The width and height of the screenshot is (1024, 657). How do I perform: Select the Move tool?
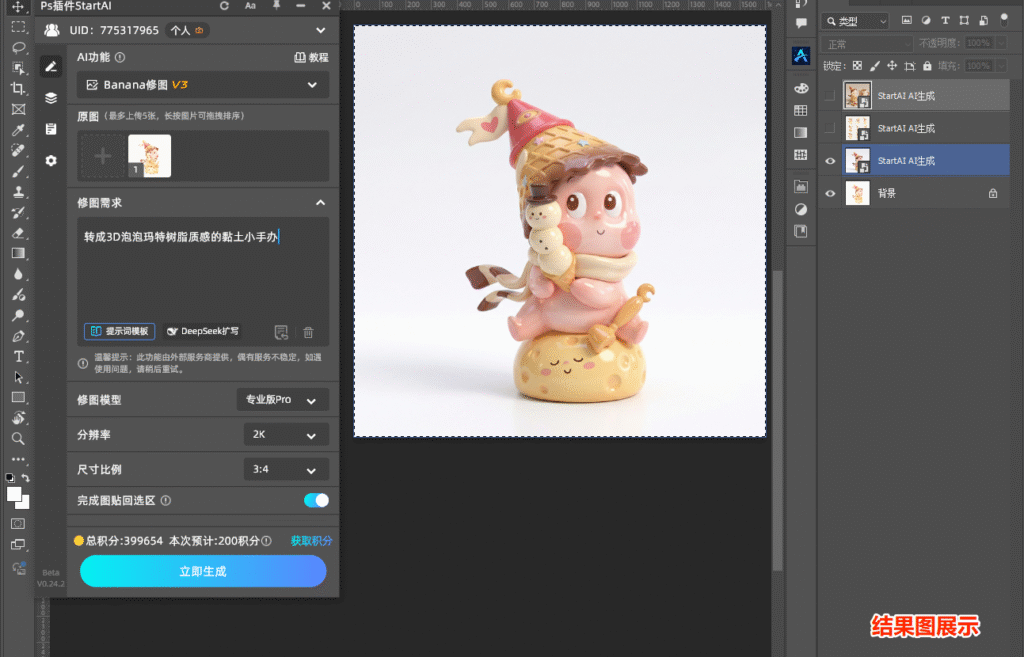point(18,7)
